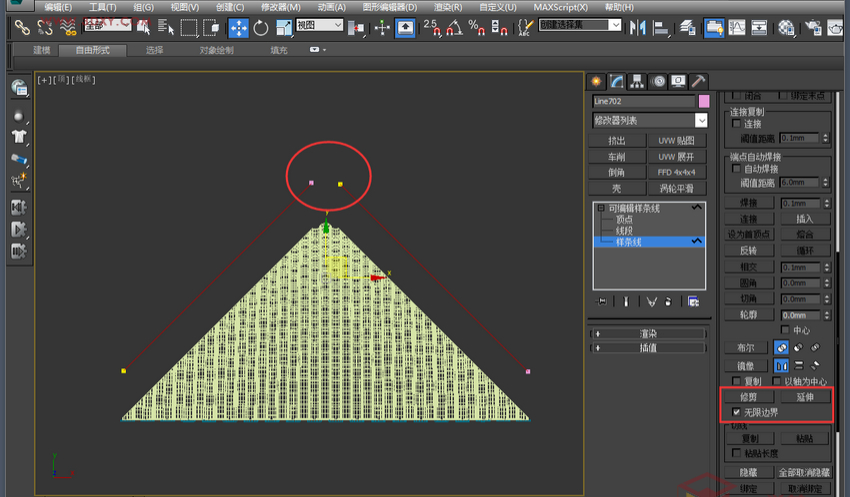Click the Configure Modifier Sets icon
Screen dimensions: 850x497
tap(693, 301)
